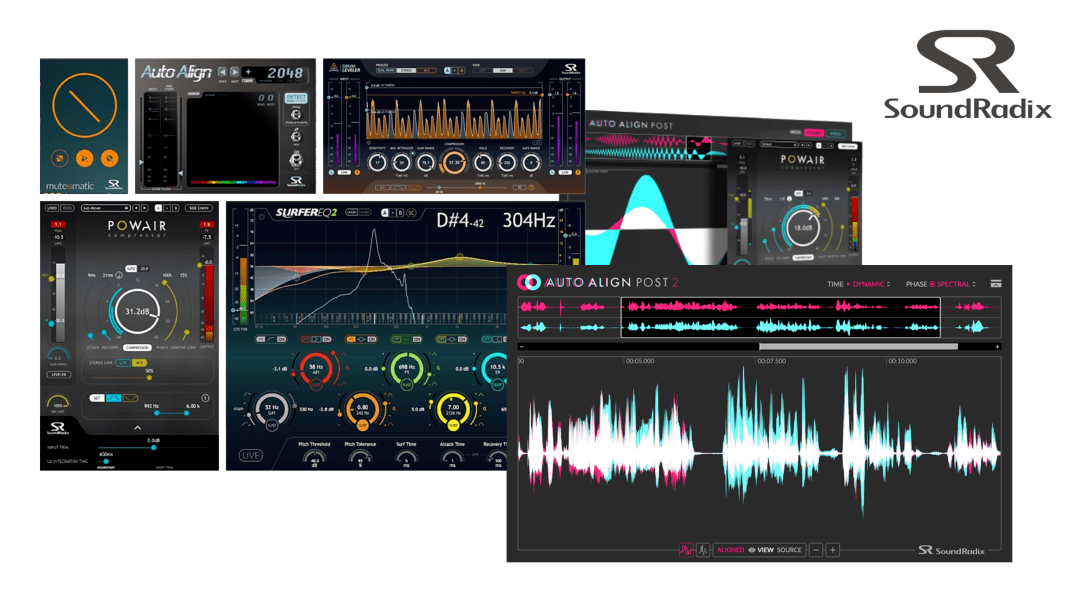
Task: Click the zoom out minus button
Action: pyautogui.click(x=816, y=550)
